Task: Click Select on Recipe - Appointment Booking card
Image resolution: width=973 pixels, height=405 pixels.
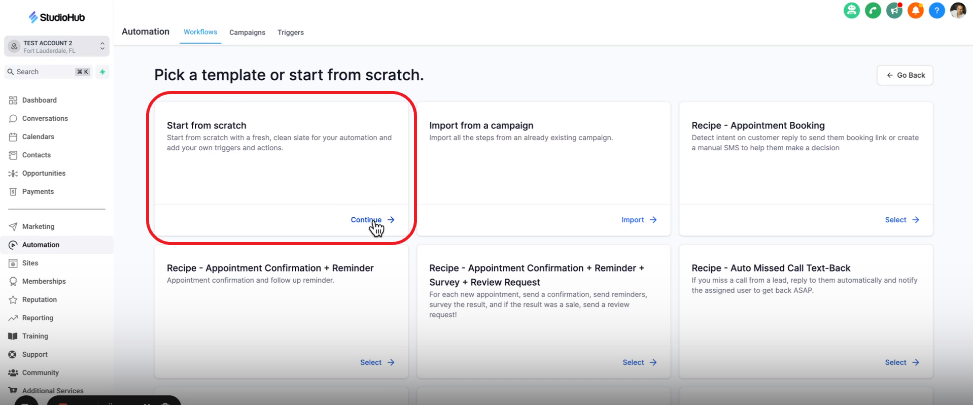Action: coord(902,220)
